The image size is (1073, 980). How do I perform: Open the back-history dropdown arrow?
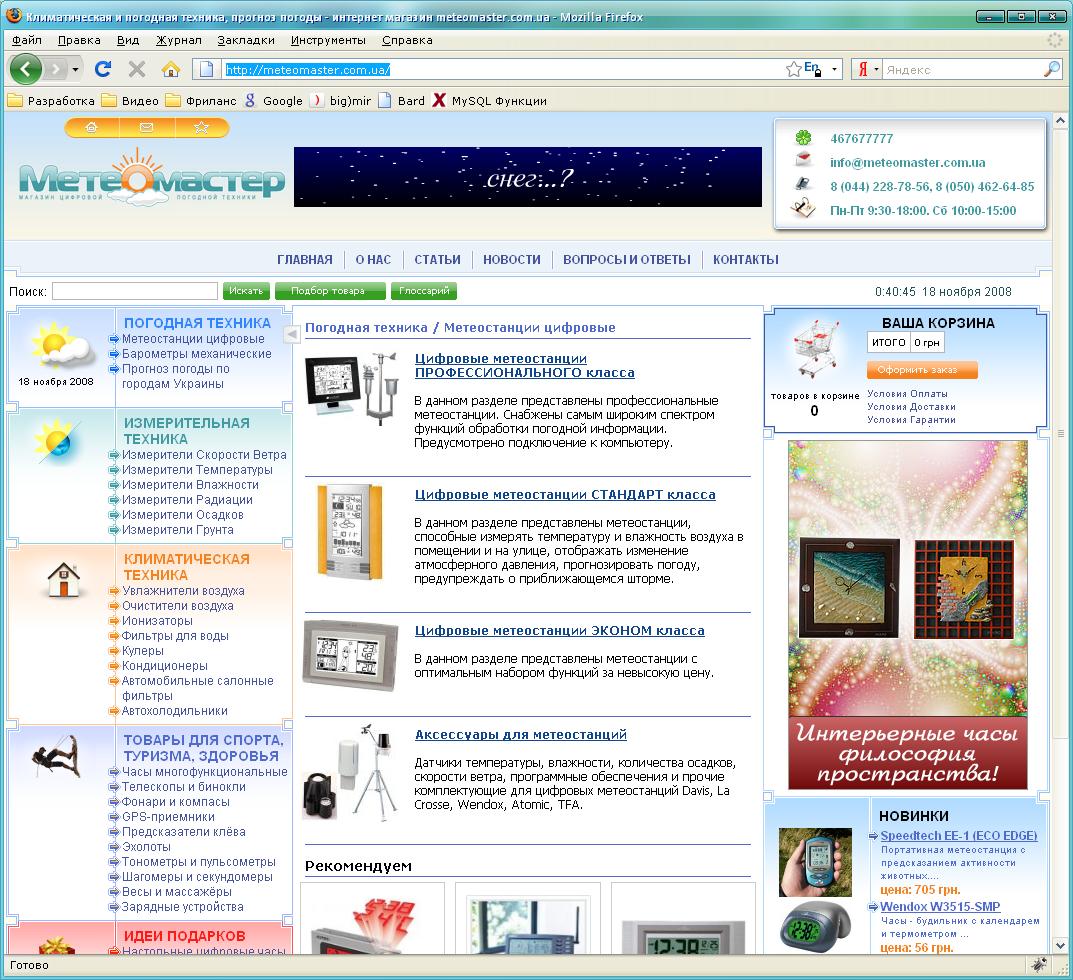[x=75, y=69]
